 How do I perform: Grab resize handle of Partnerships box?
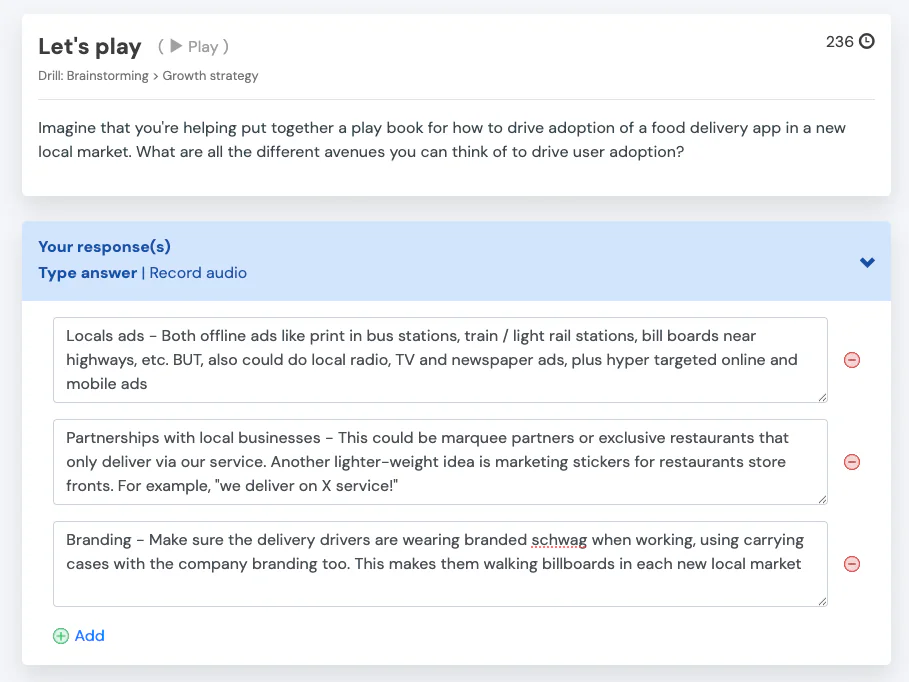[822, 499]
